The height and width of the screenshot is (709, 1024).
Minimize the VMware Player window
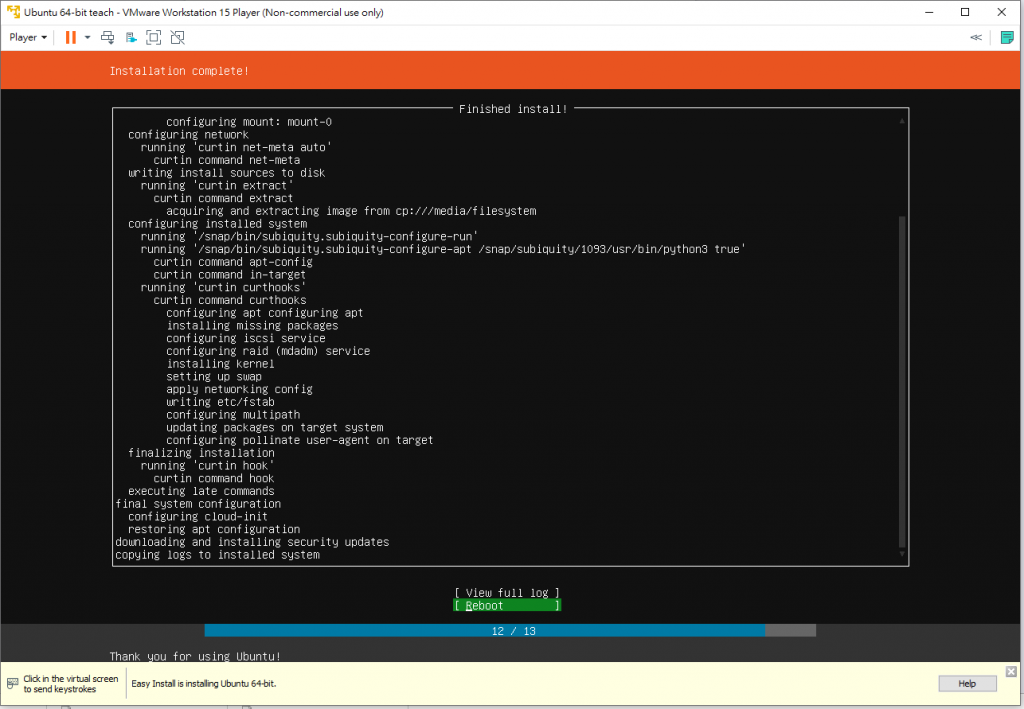coord(929,12)
